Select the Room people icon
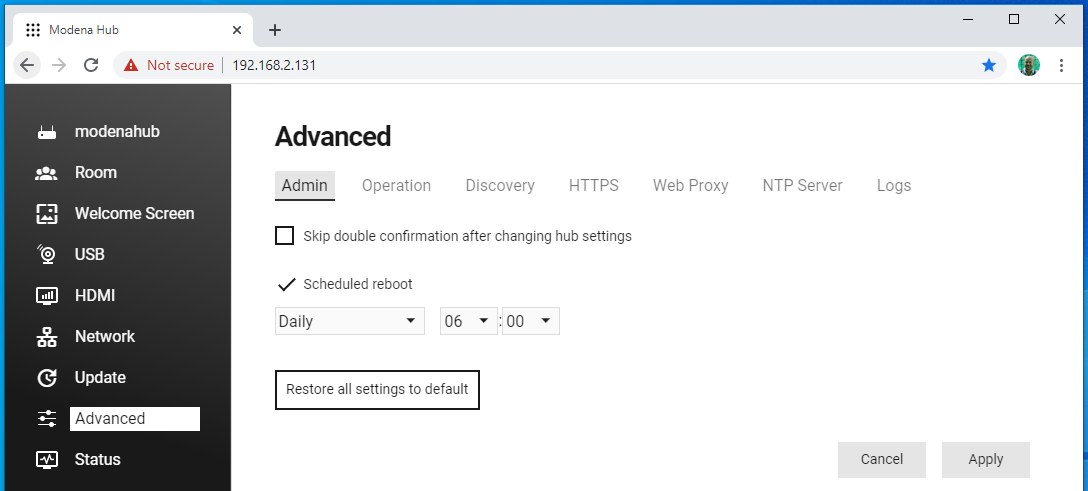The image size is (1088, 491). [46, 173]
